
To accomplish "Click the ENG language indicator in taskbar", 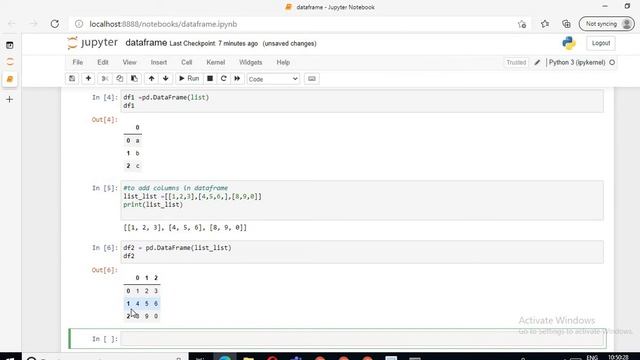I will pyautogui.click(x=592, y=357).
